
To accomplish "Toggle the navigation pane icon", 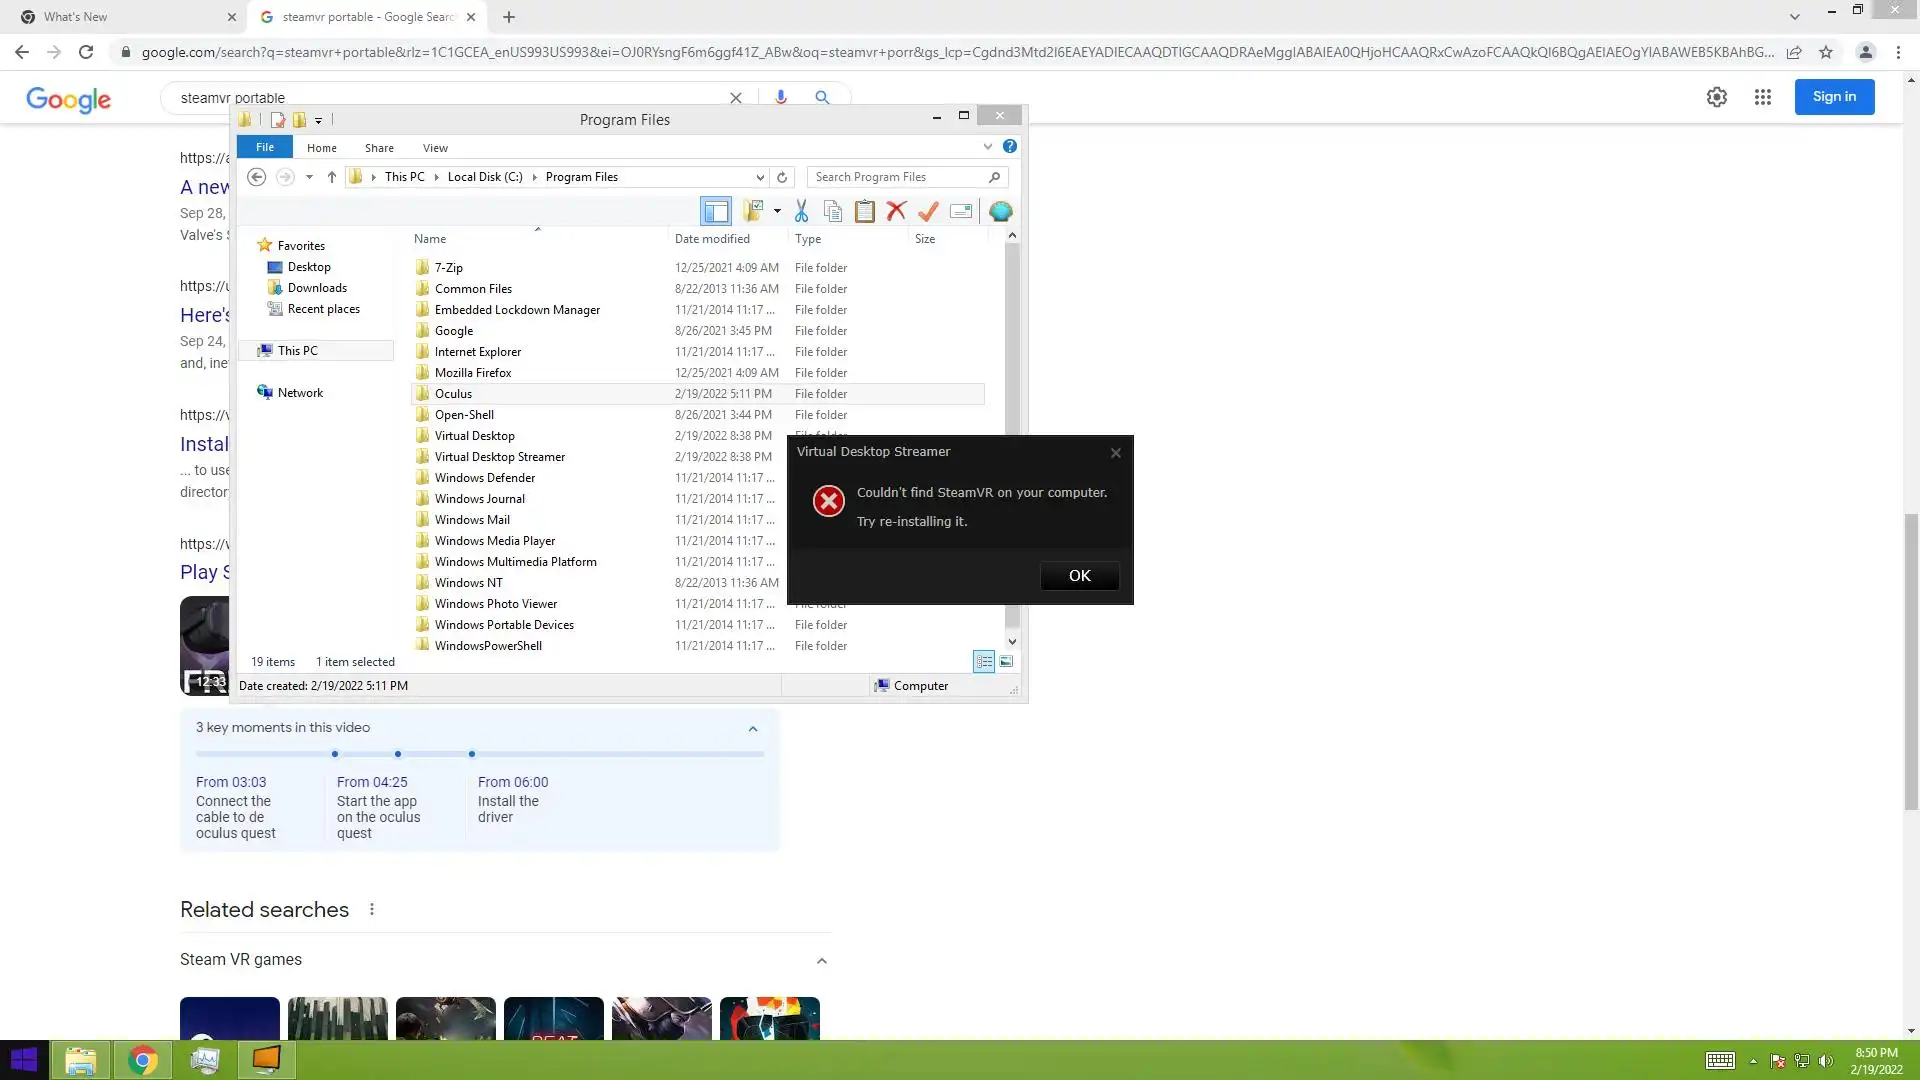I will pos(716,211).
